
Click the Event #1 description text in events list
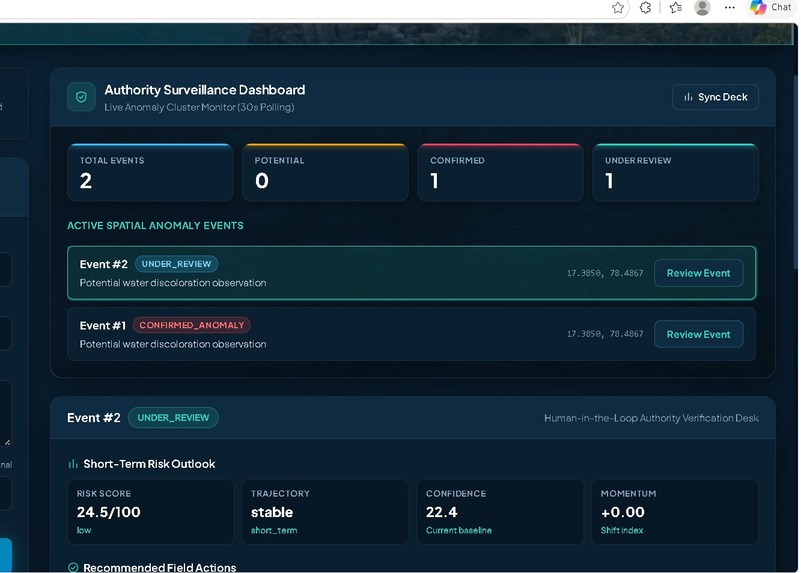(x=173, y=344)
